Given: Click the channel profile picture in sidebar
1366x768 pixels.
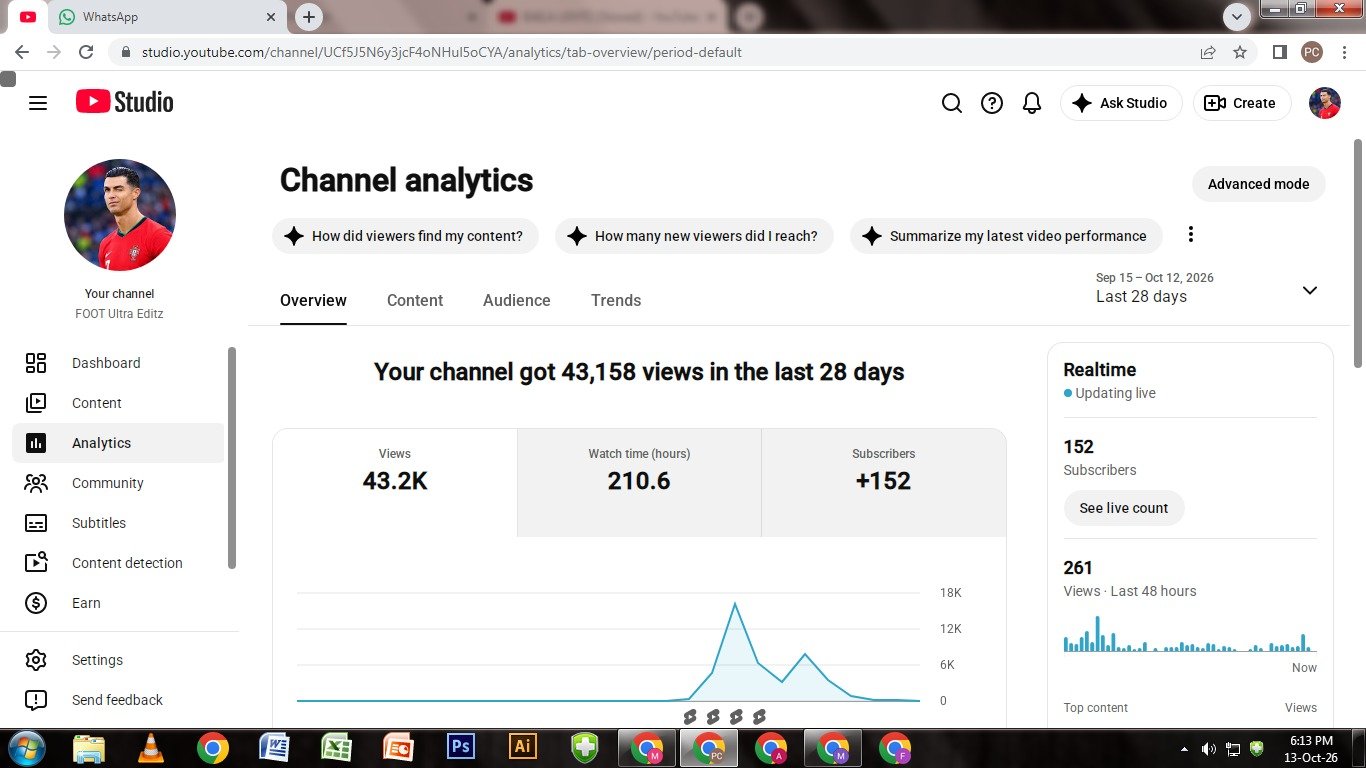Looking at the screenshot, I should coord(120,215).
